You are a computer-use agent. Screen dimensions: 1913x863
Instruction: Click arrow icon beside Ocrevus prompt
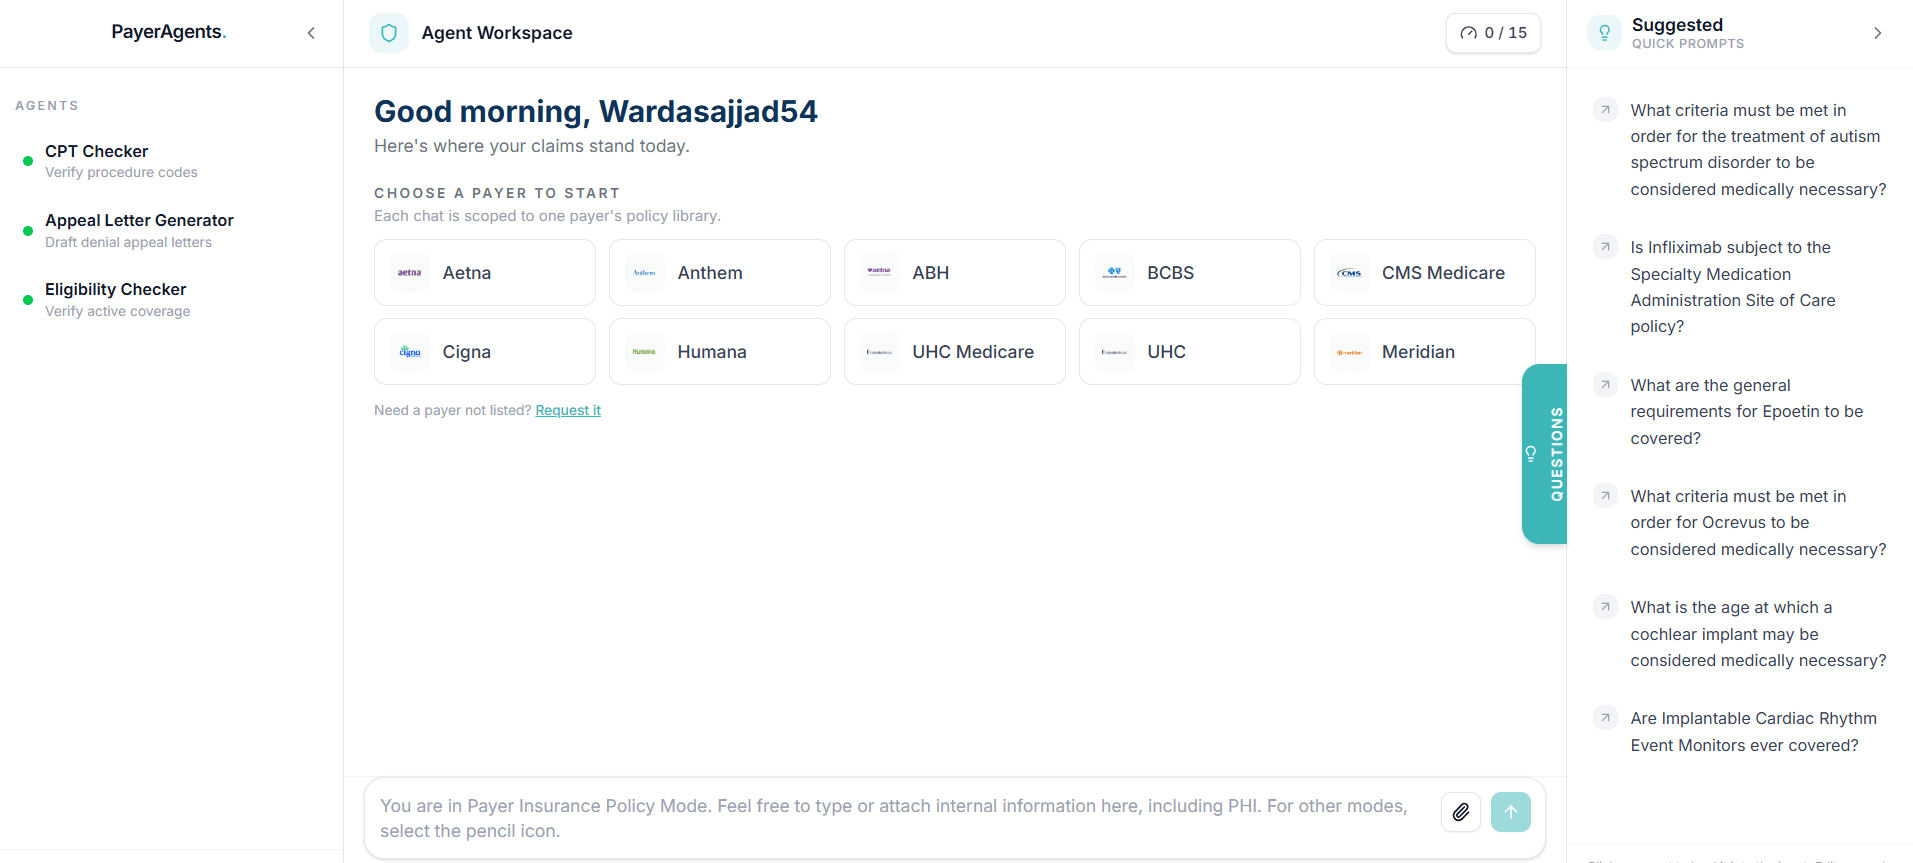coord(1605,495)
